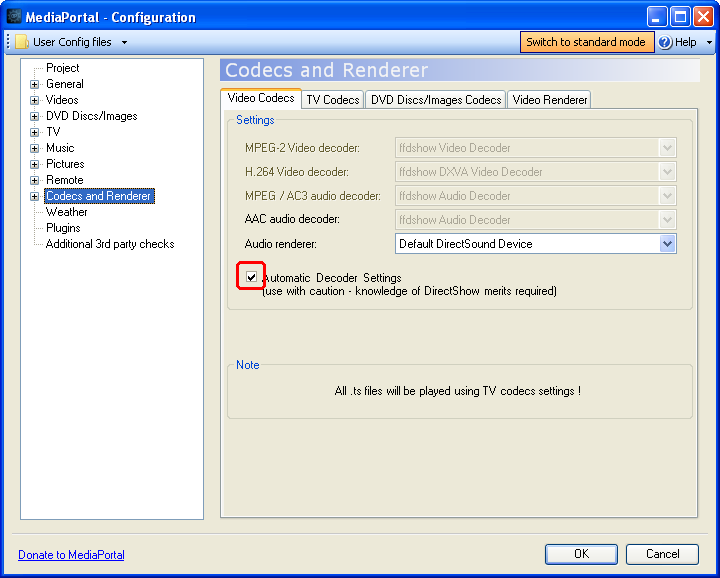The image size is (720, 578).
Task: Expand the General tree node
Action: (34, 85)
